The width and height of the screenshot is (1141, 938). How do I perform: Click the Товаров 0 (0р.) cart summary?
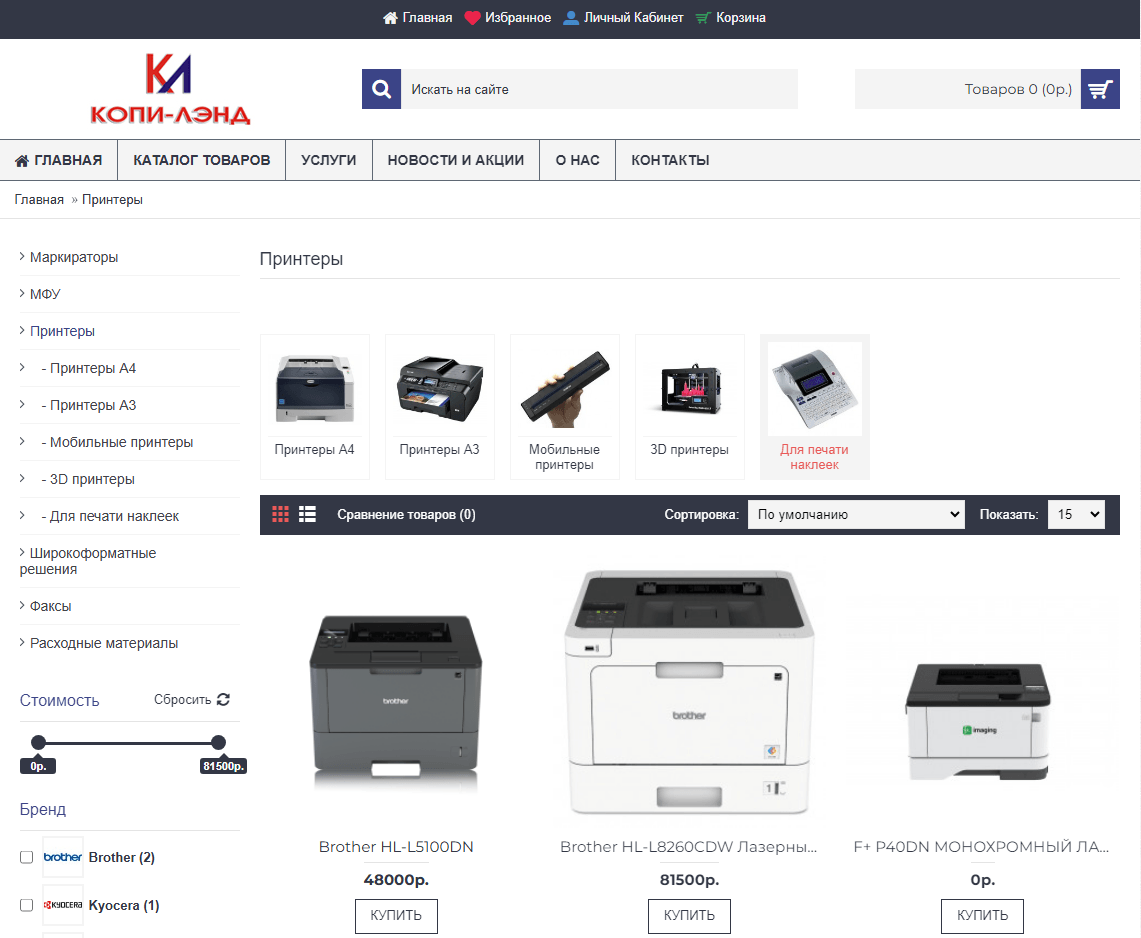[968, 89]
